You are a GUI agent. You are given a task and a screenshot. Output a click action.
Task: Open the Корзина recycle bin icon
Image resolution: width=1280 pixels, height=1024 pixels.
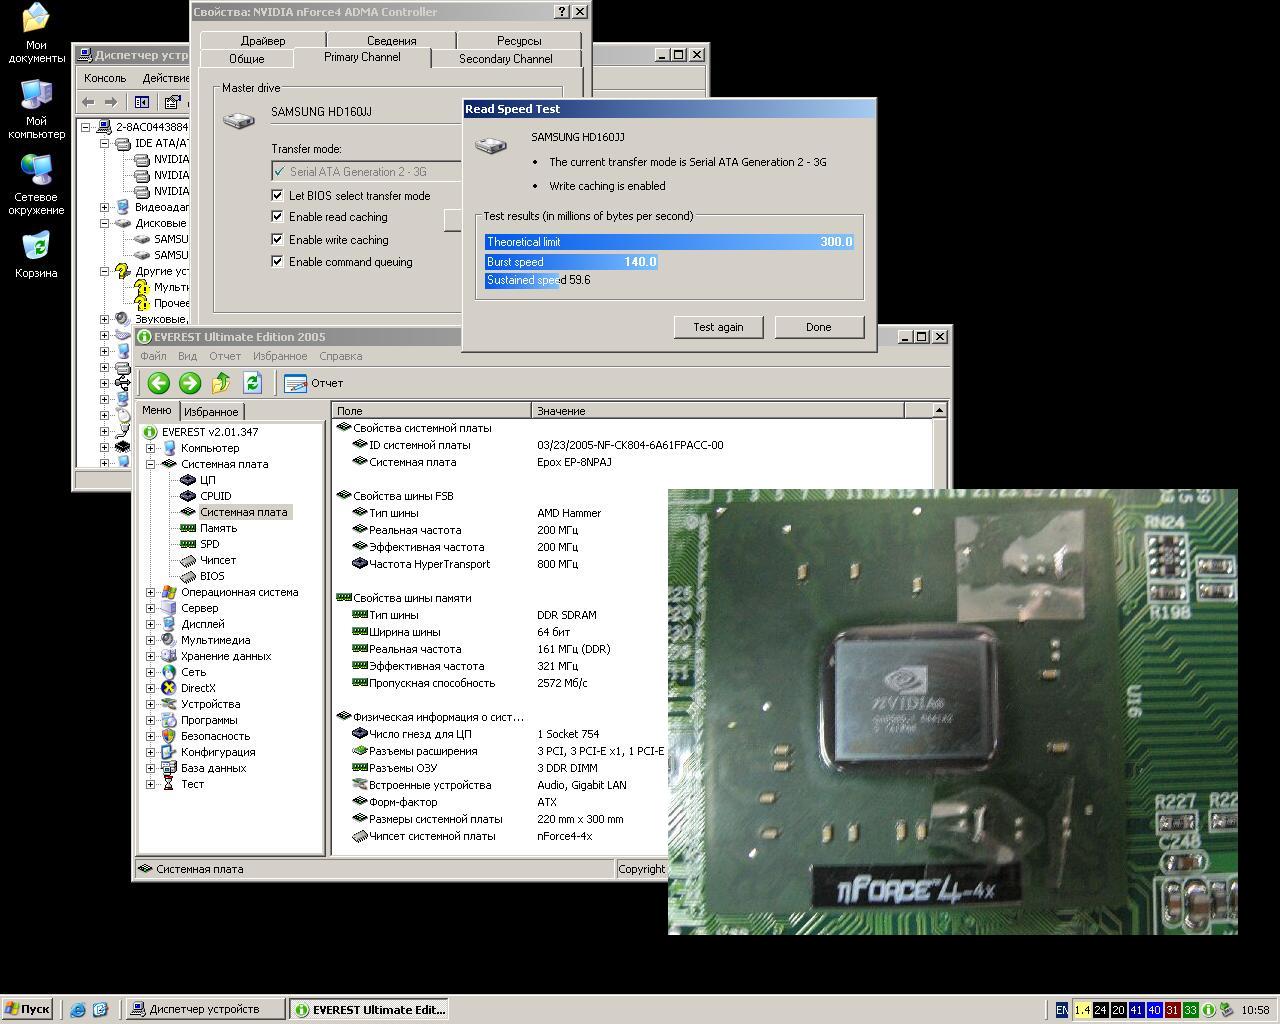[x=36, y=254]
